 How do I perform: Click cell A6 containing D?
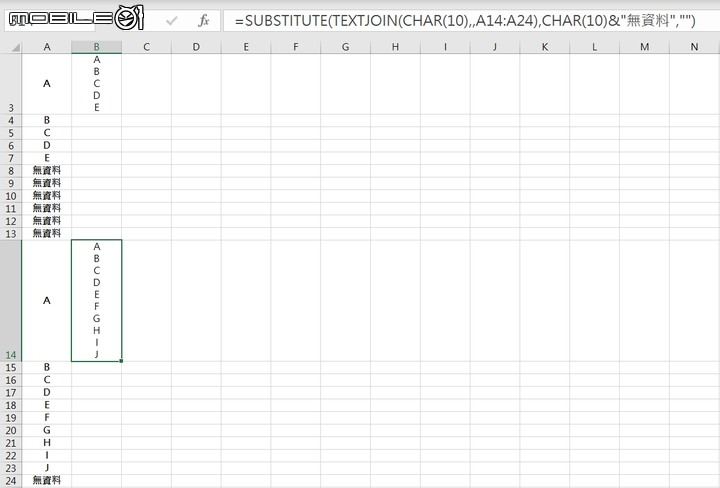pos(47,146)
